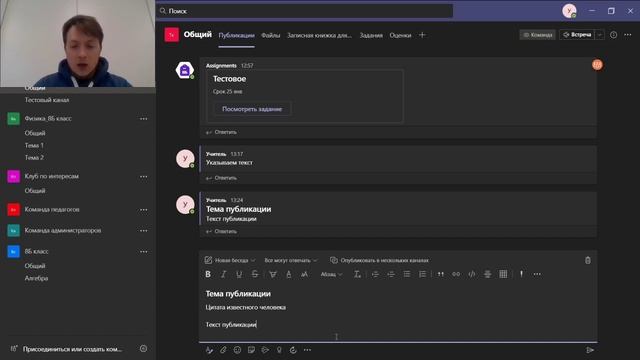This screenshot has width=640, height=360.
Task: Open the meet now icon below the compose box
Action: 265,350
